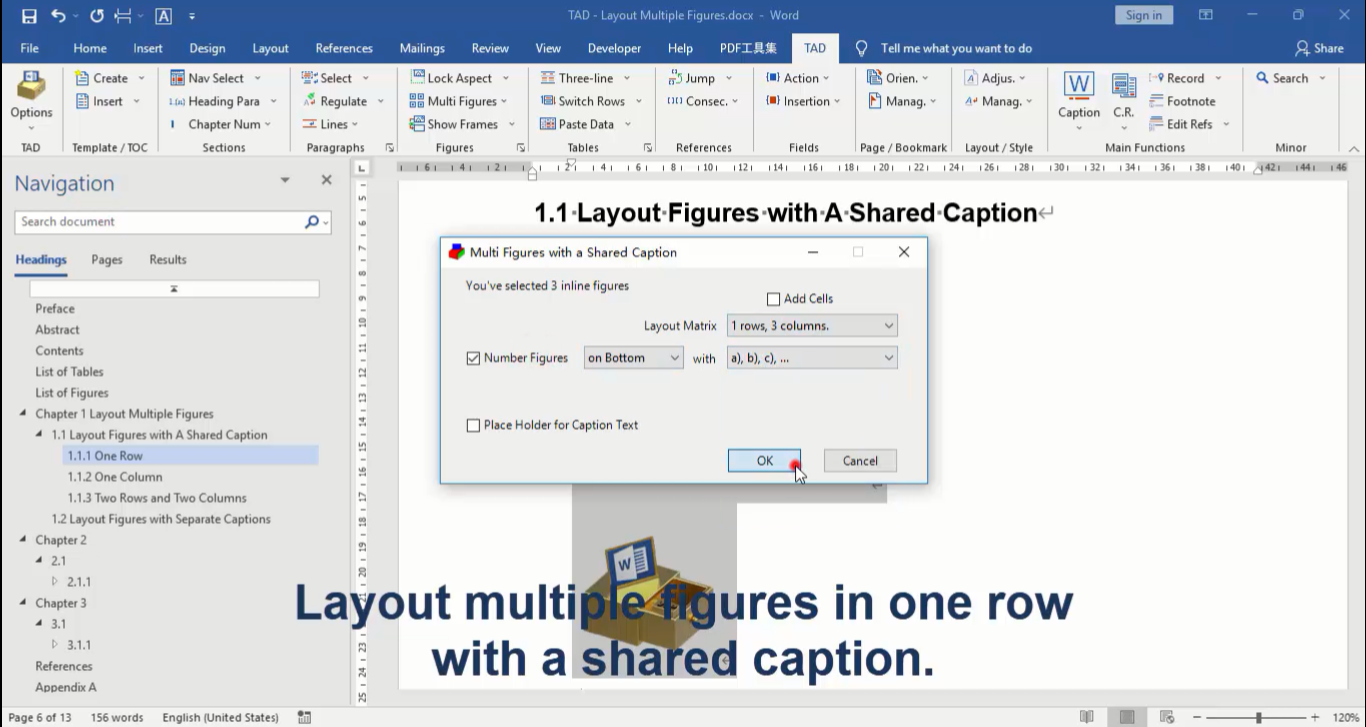
Task: Click Heading Para tool
Action: click(221, 101)
